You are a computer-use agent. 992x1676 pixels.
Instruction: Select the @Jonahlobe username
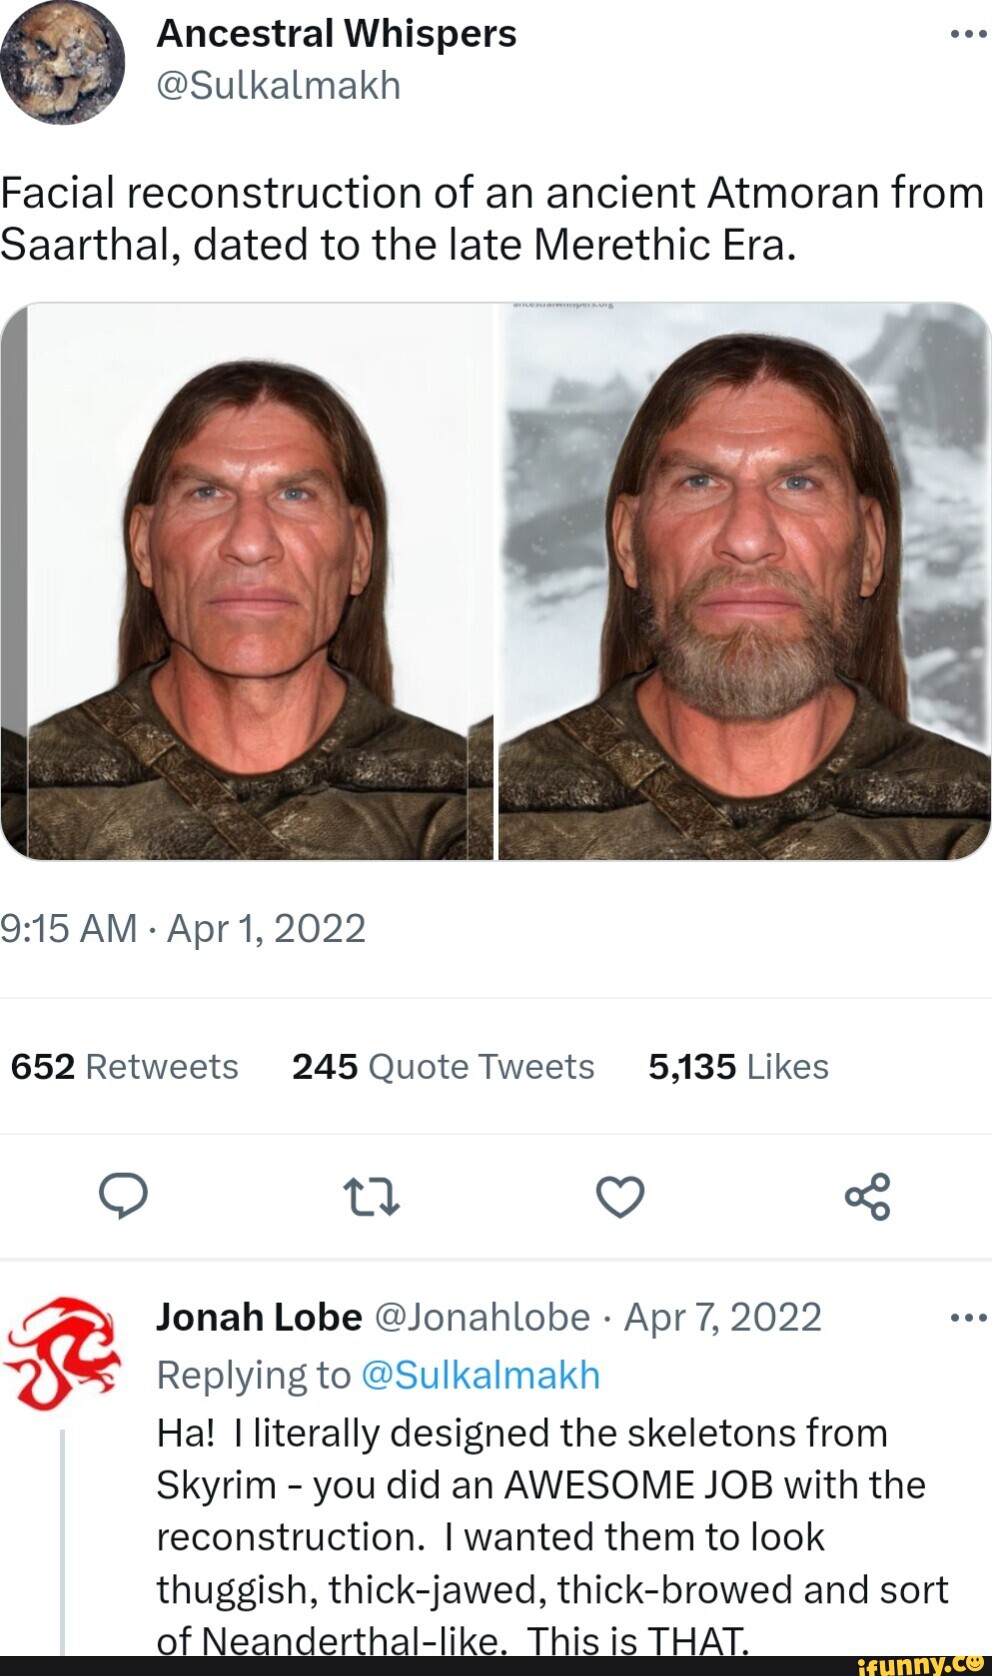[x=484, y=1316]
